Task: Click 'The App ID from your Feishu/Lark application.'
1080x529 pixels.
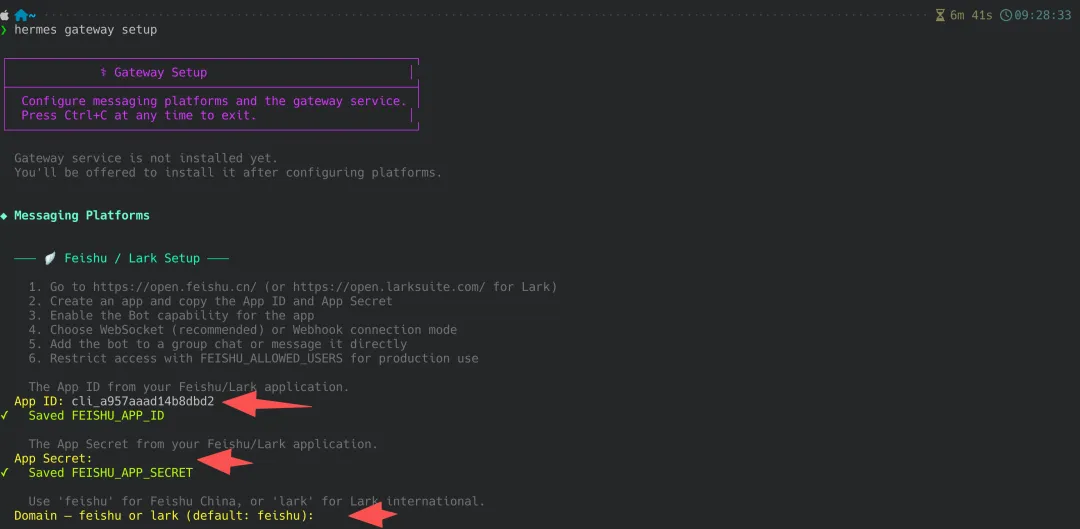Action: point(189,387)
